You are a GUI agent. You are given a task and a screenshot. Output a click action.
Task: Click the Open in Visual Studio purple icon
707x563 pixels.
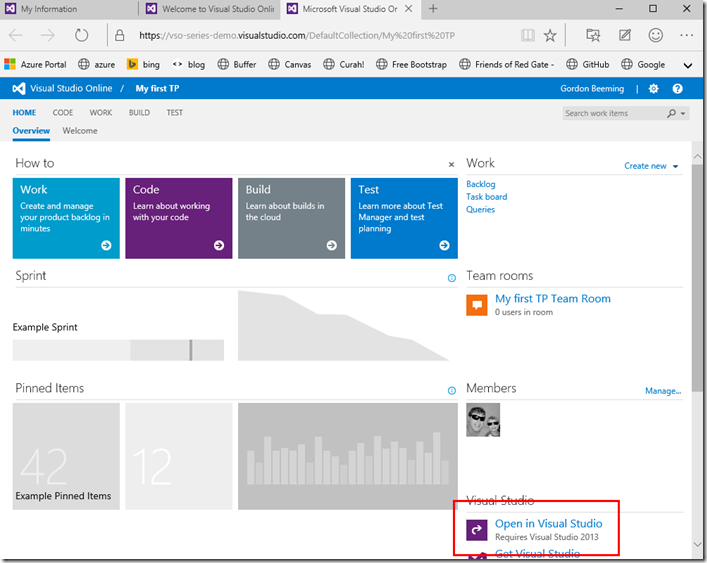pos(477,530)
